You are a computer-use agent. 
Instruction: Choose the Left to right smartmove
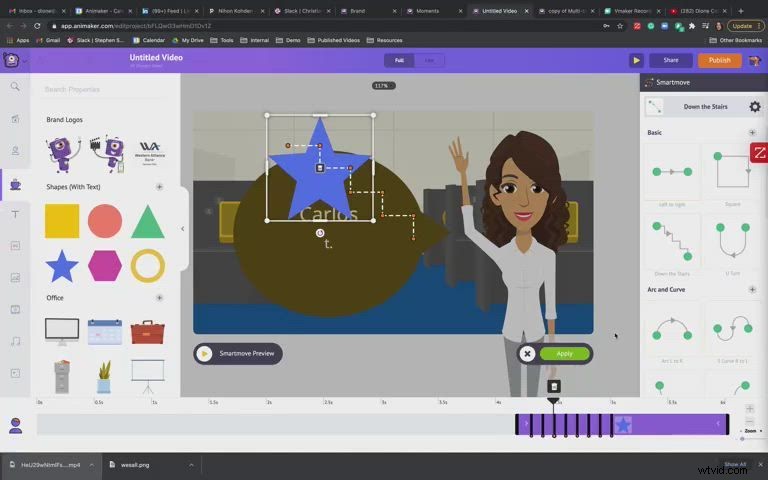(x=672, y=172)
